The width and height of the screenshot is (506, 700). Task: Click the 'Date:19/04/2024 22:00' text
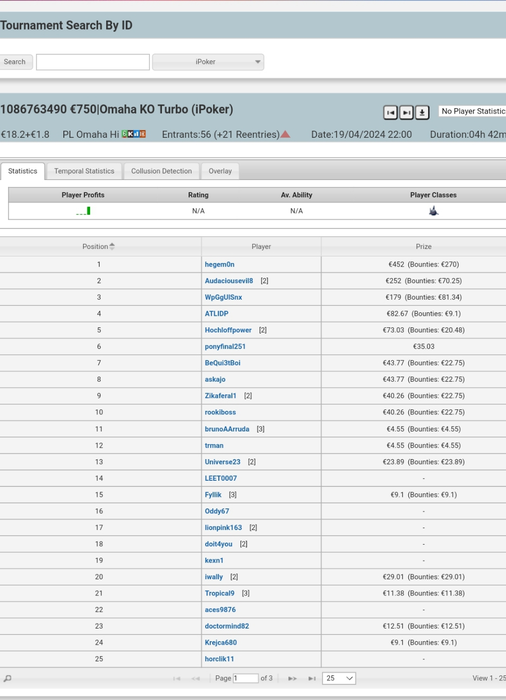pyautogui.click(x=361, y=134)
